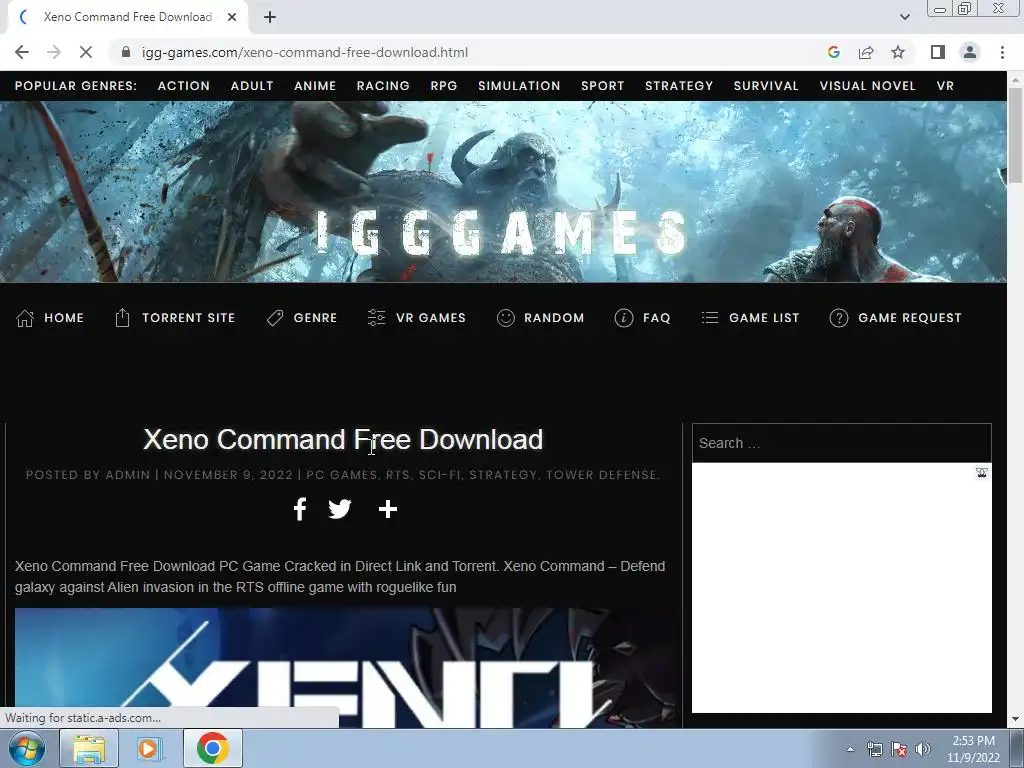Stop loading the page
The width and height of the screenshot is (1024, 768).
pos(86,52)
